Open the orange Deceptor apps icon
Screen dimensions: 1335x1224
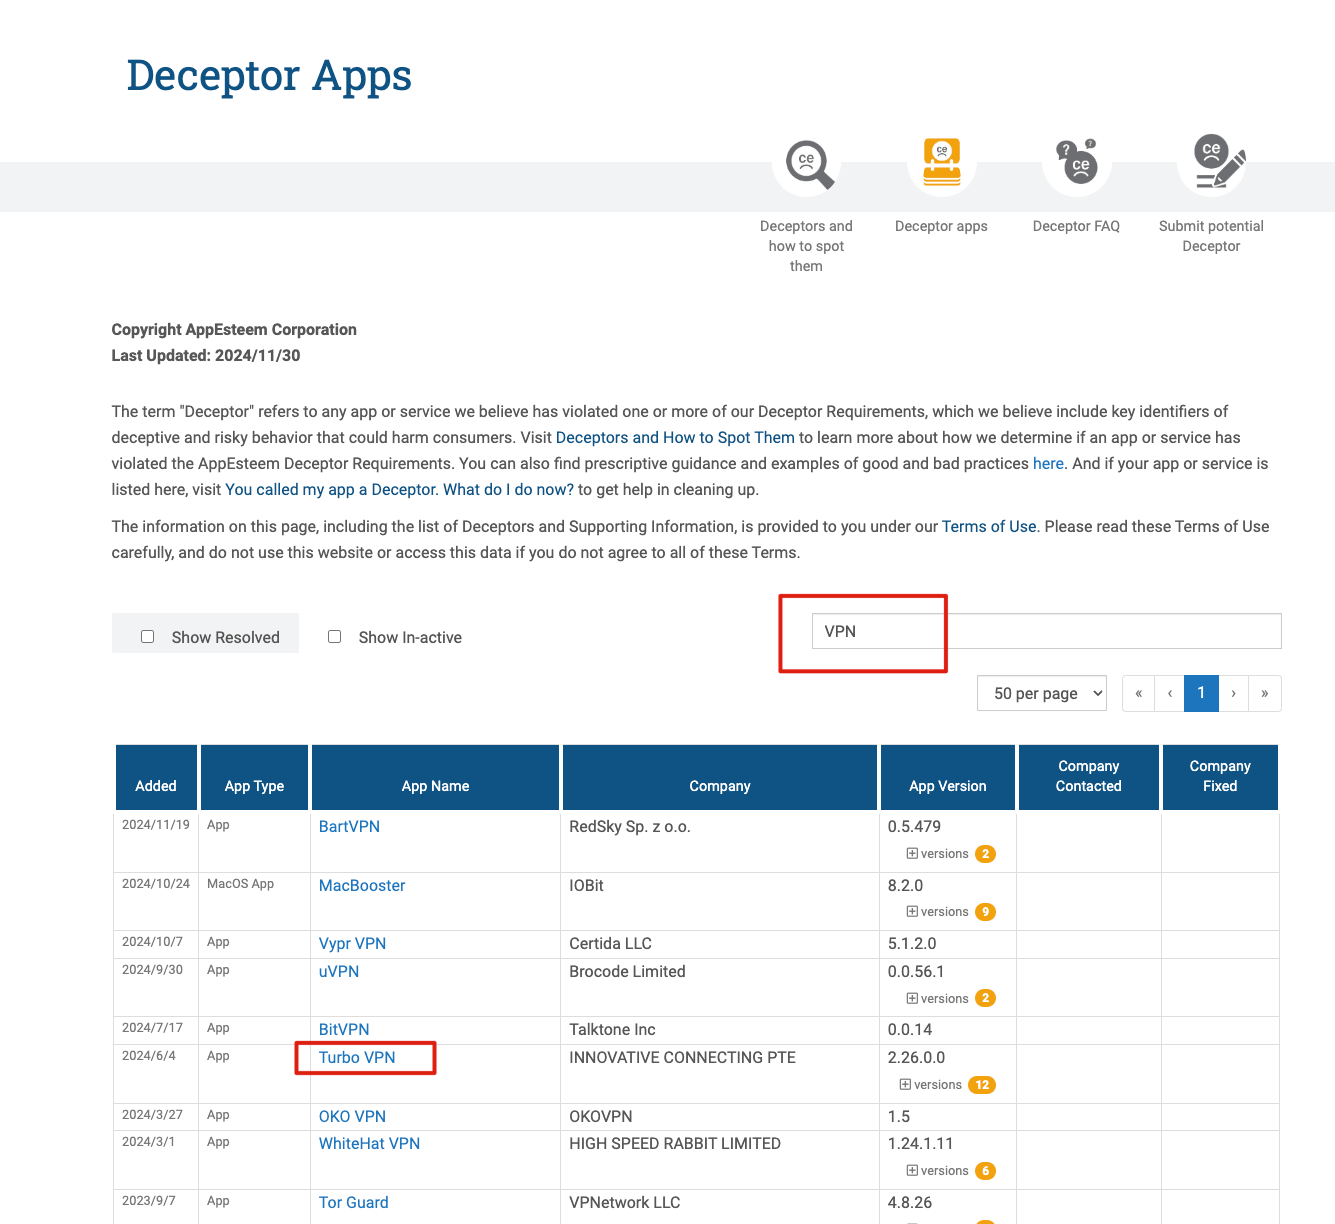(x=941, y=163)
